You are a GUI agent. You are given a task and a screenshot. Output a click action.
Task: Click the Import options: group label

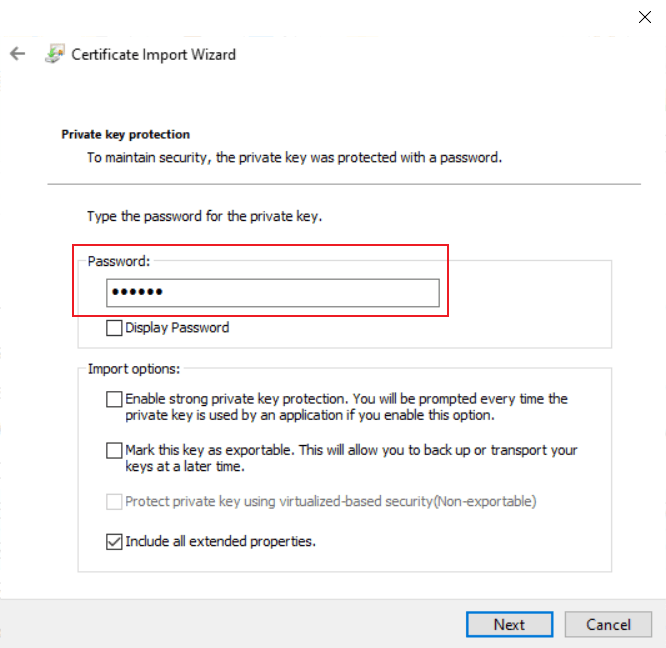(134, 368)
